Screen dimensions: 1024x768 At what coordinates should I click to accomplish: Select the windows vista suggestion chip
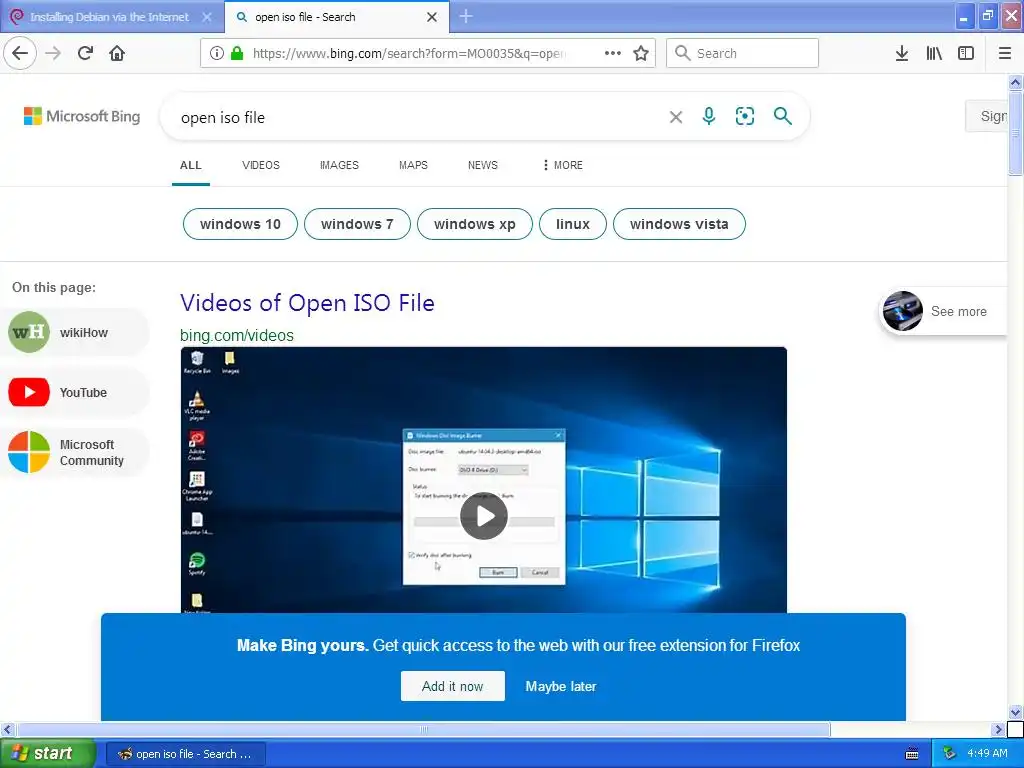coord(679,224)
